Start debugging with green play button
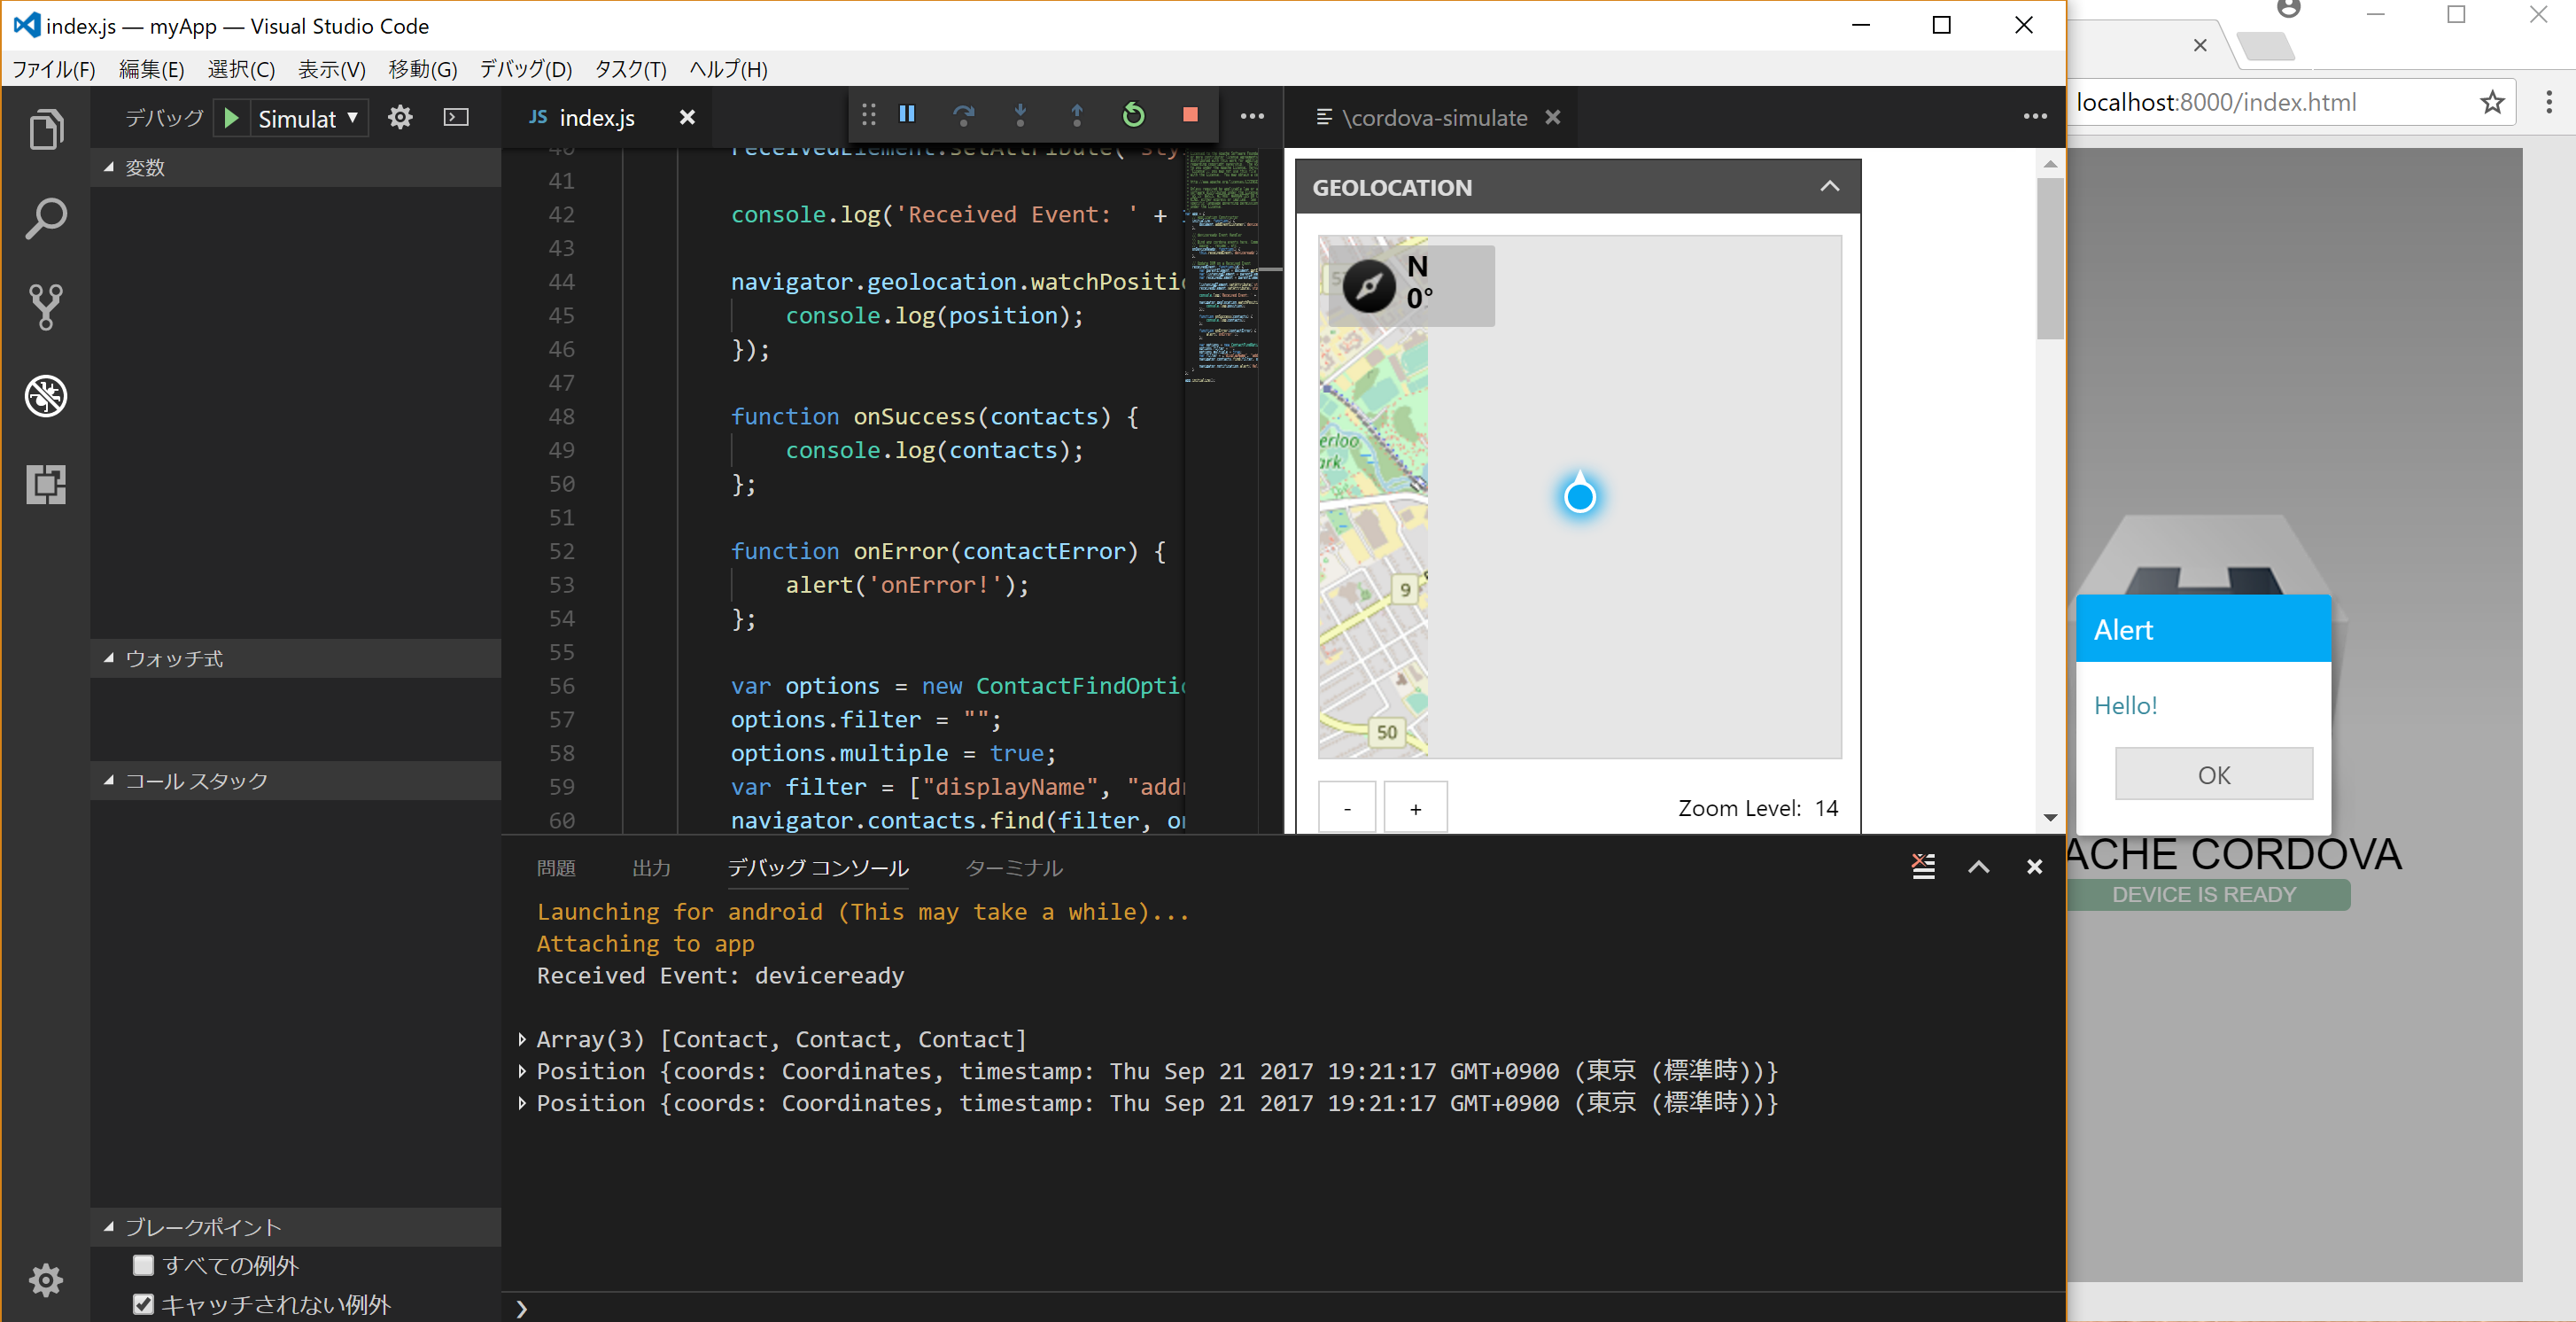Image resolution: width=2576 pixels, height=1322 pixels. click(231, 118)
